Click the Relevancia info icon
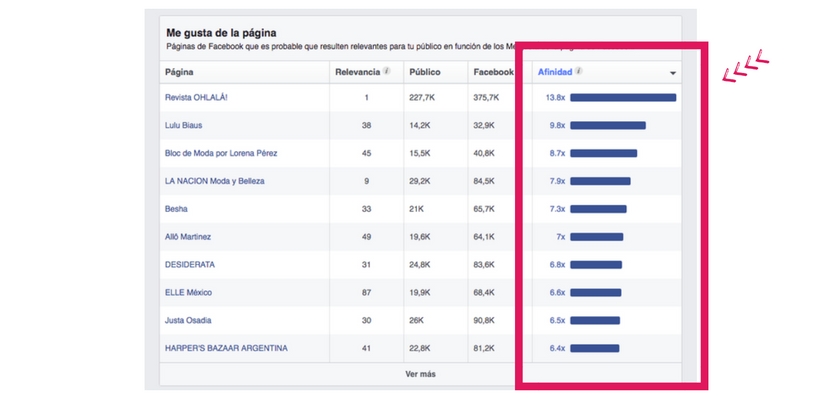 pyautogui.click(x=387, y=71)
